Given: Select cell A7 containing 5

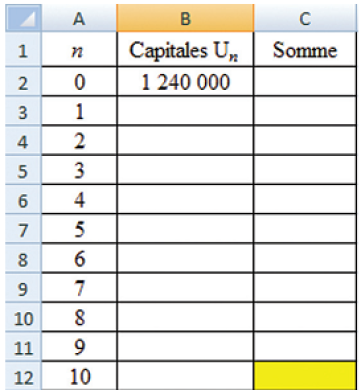Looking at the screenshot, I should 79,229.
